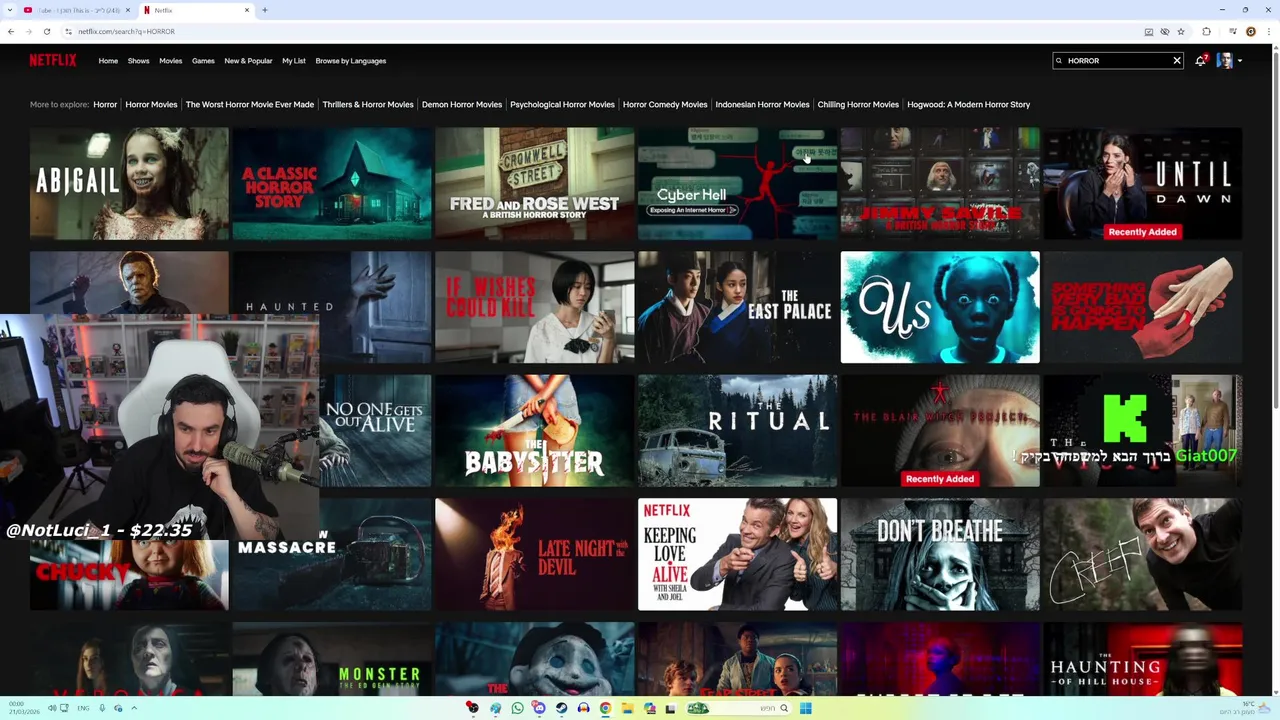Close the Netflix tab

point(247,10)
